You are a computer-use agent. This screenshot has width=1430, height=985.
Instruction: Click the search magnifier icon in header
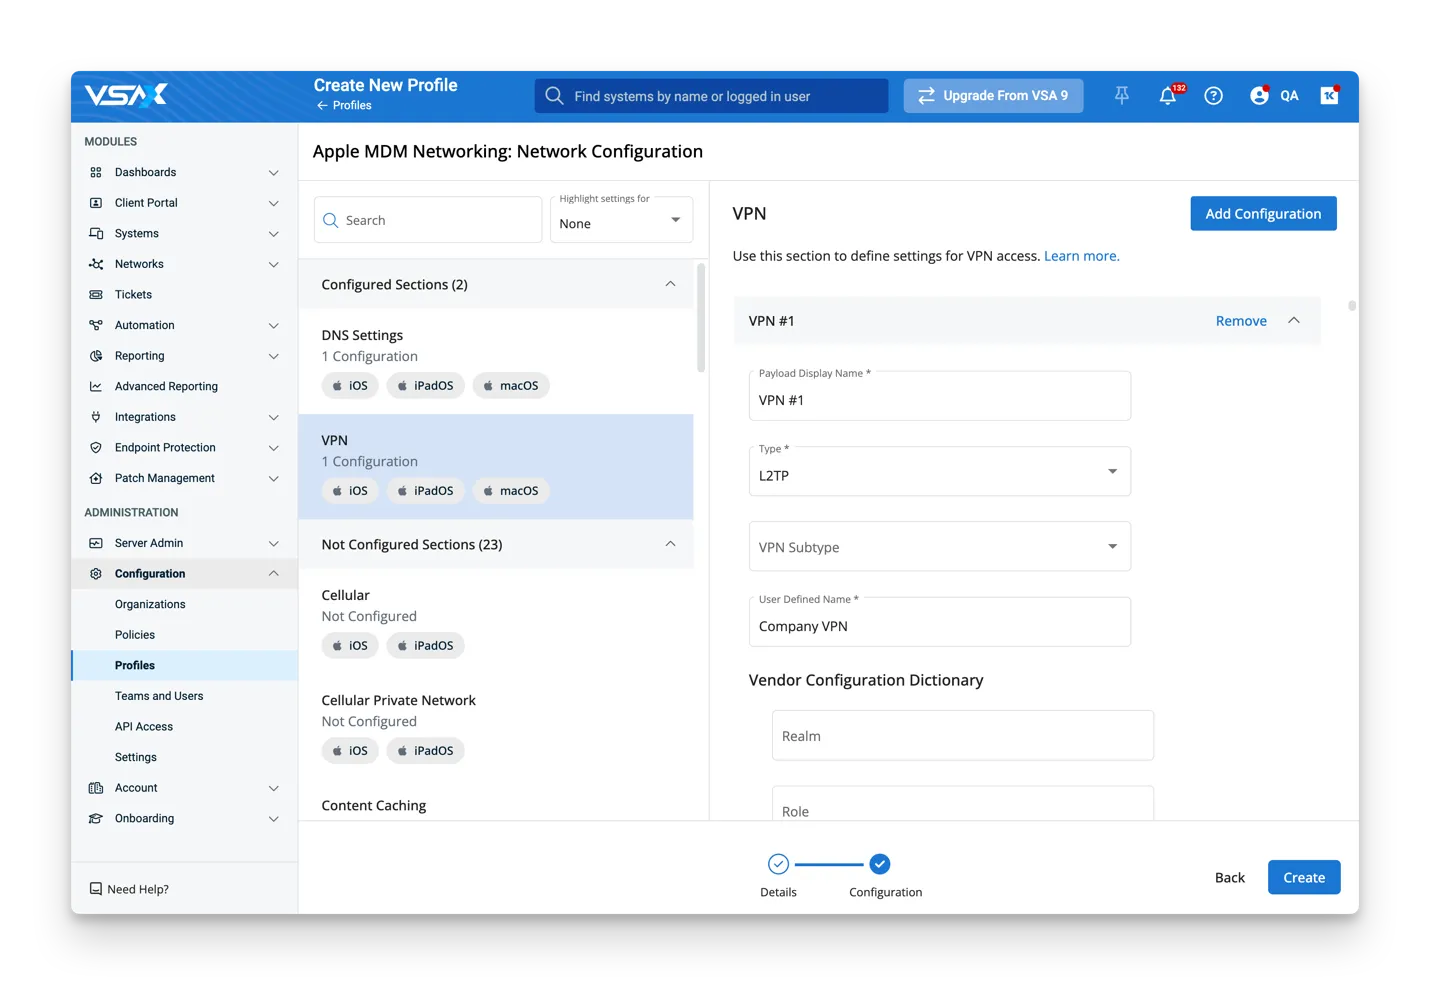(554, 96)
